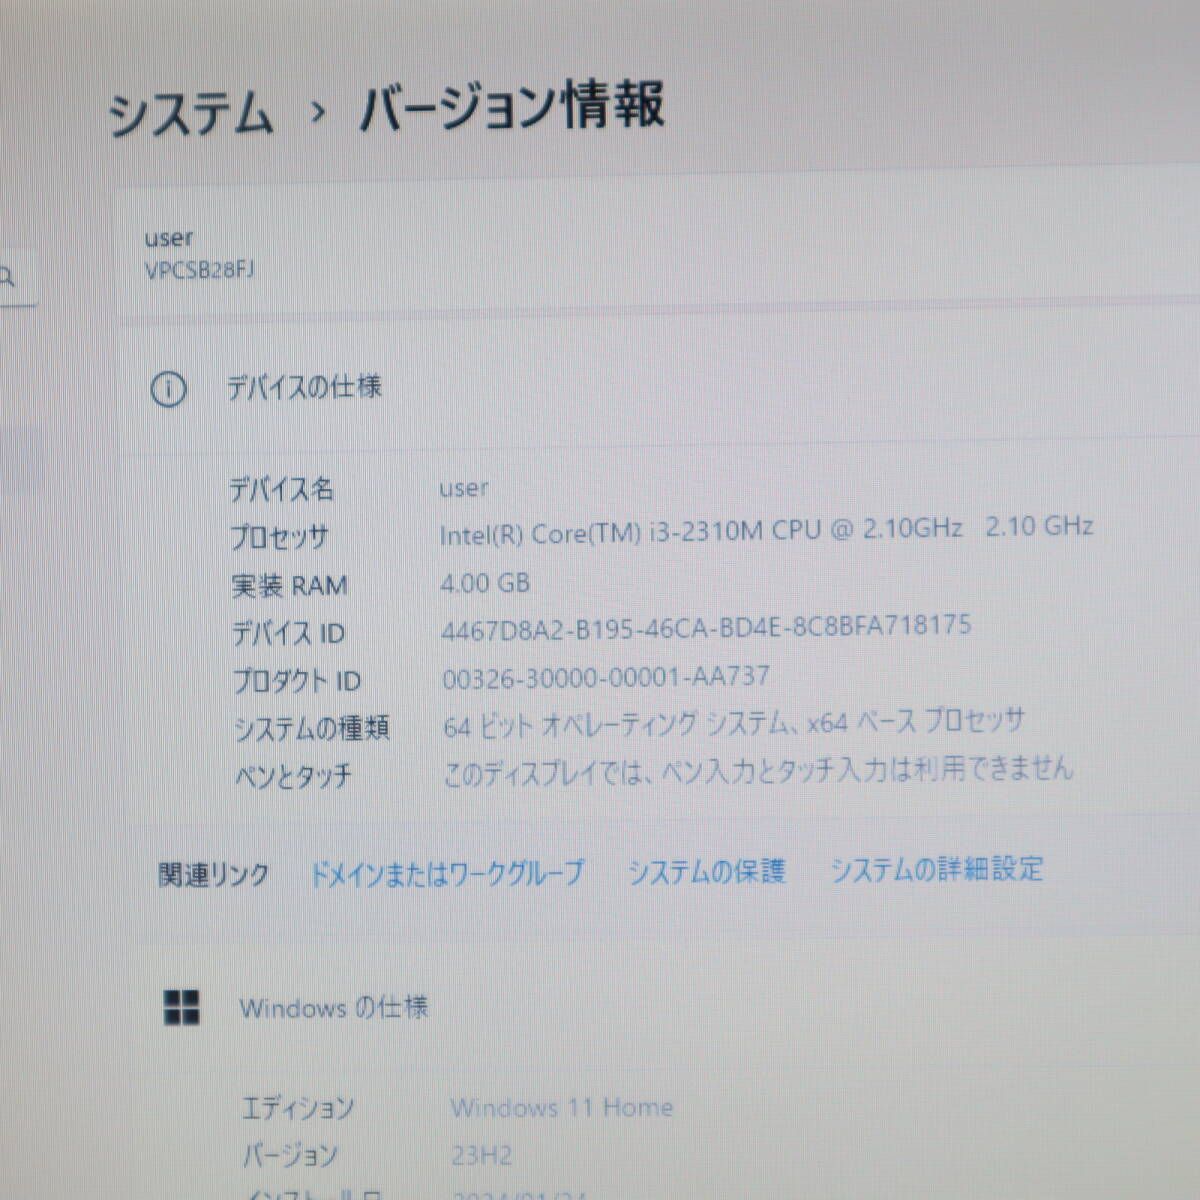This screenshot has width=1200, height=1200.
Task: Click the 関連リンク label
Action: [x=214, y=875]
